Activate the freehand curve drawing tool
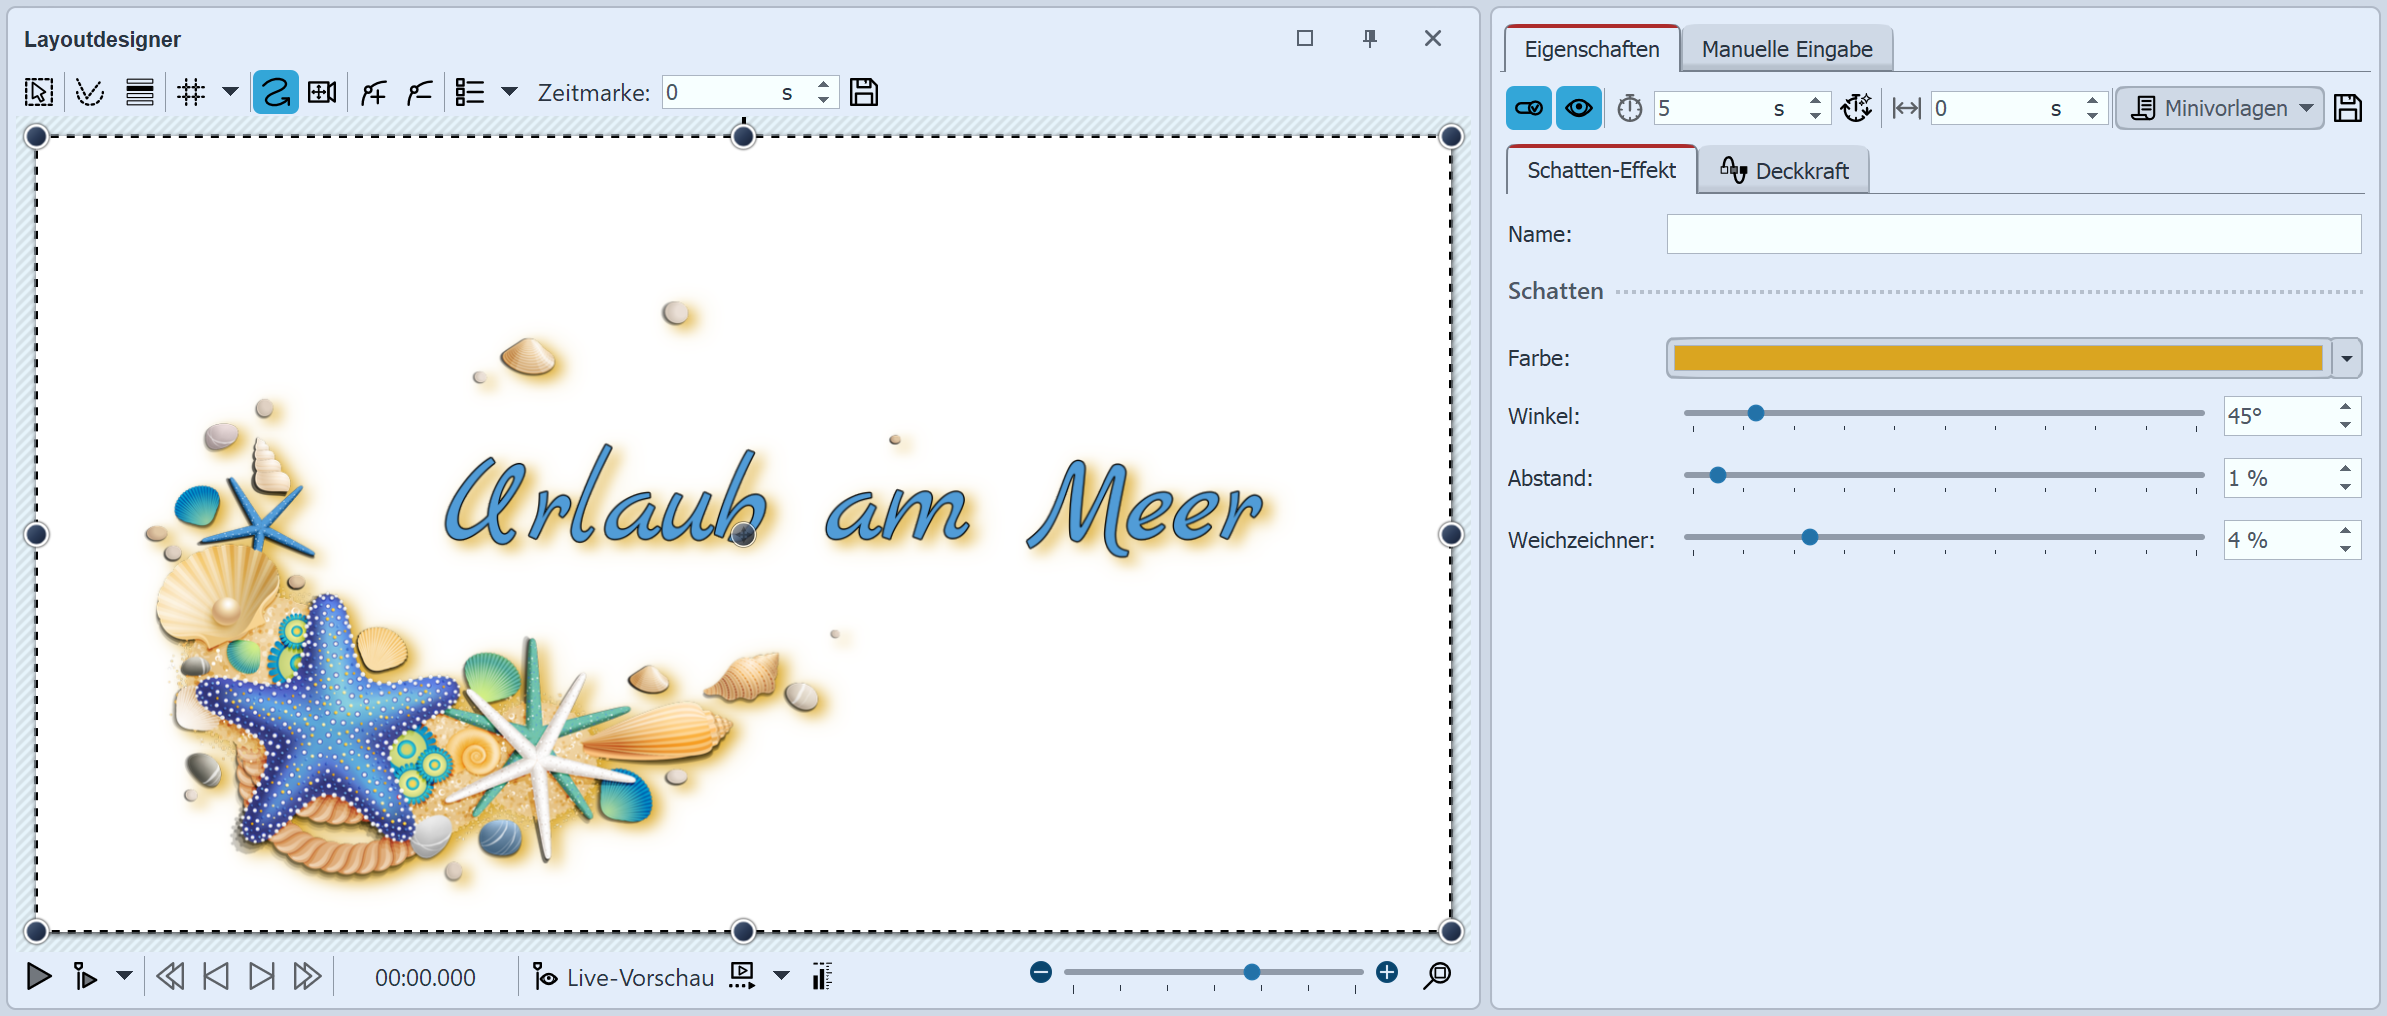Image resolution: width=2387 pixels, height=1016 pixels. pos(275,92)
